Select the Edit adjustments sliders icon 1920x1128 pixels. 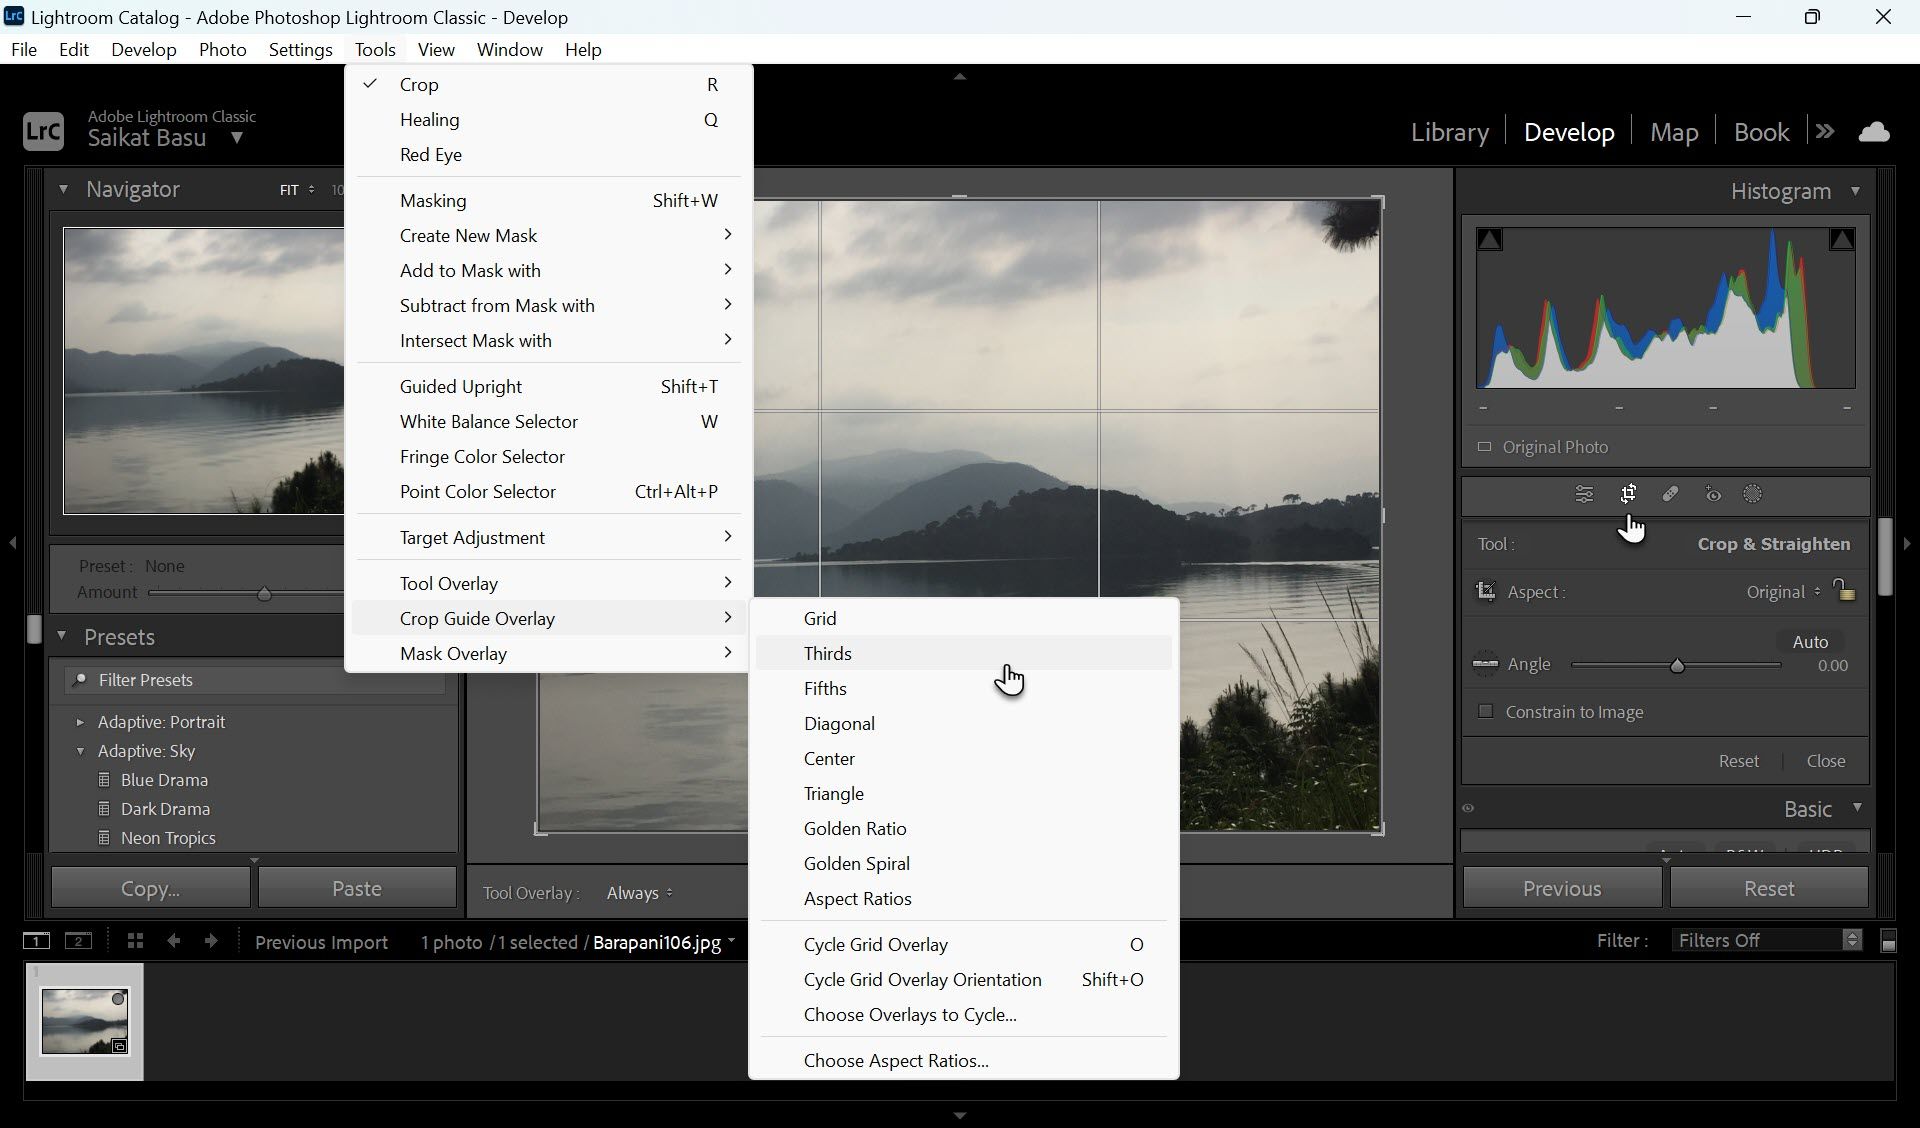[x=1584, y=494]
